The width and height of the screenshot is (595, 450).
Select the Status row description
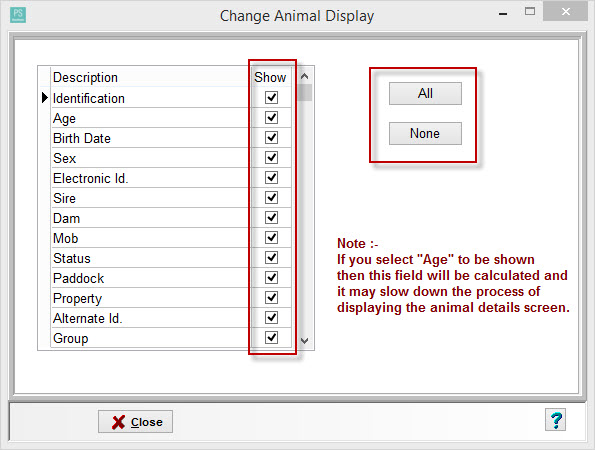point(72,258)
